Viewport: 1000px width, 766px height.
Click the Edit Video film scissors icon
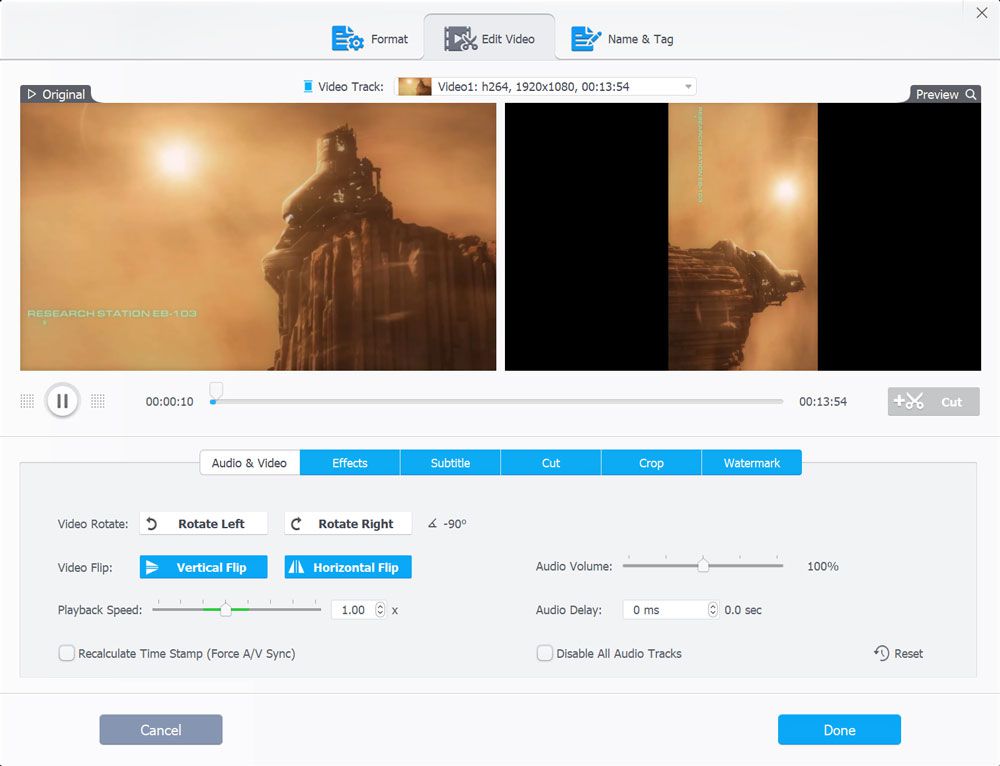460,39
